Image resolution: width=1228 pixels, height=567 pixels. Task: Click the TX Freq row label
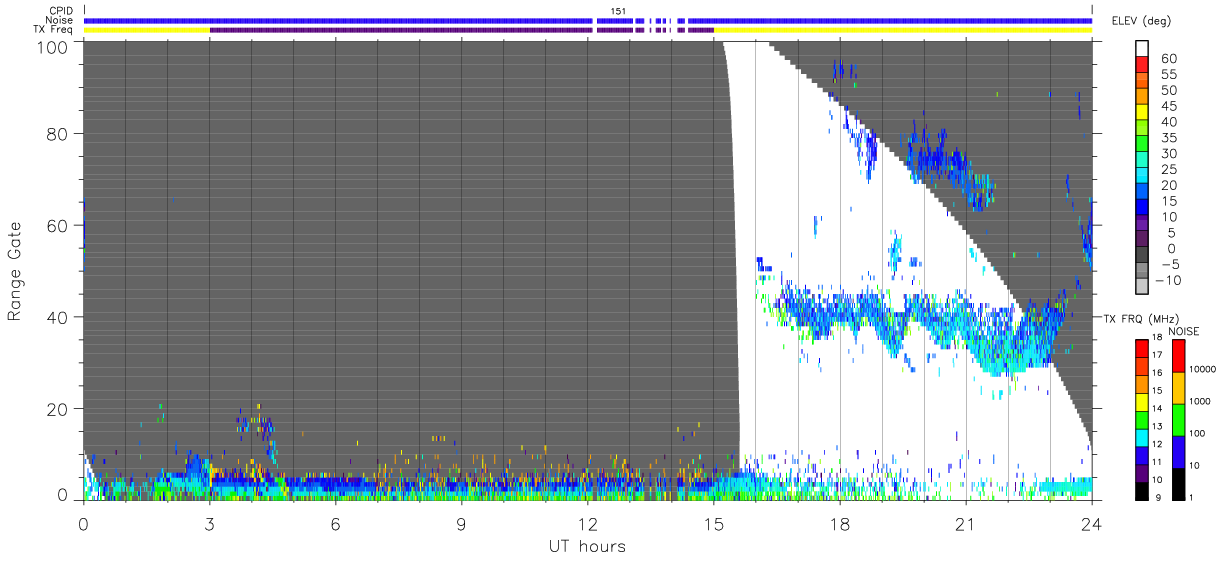click(53, 29)
